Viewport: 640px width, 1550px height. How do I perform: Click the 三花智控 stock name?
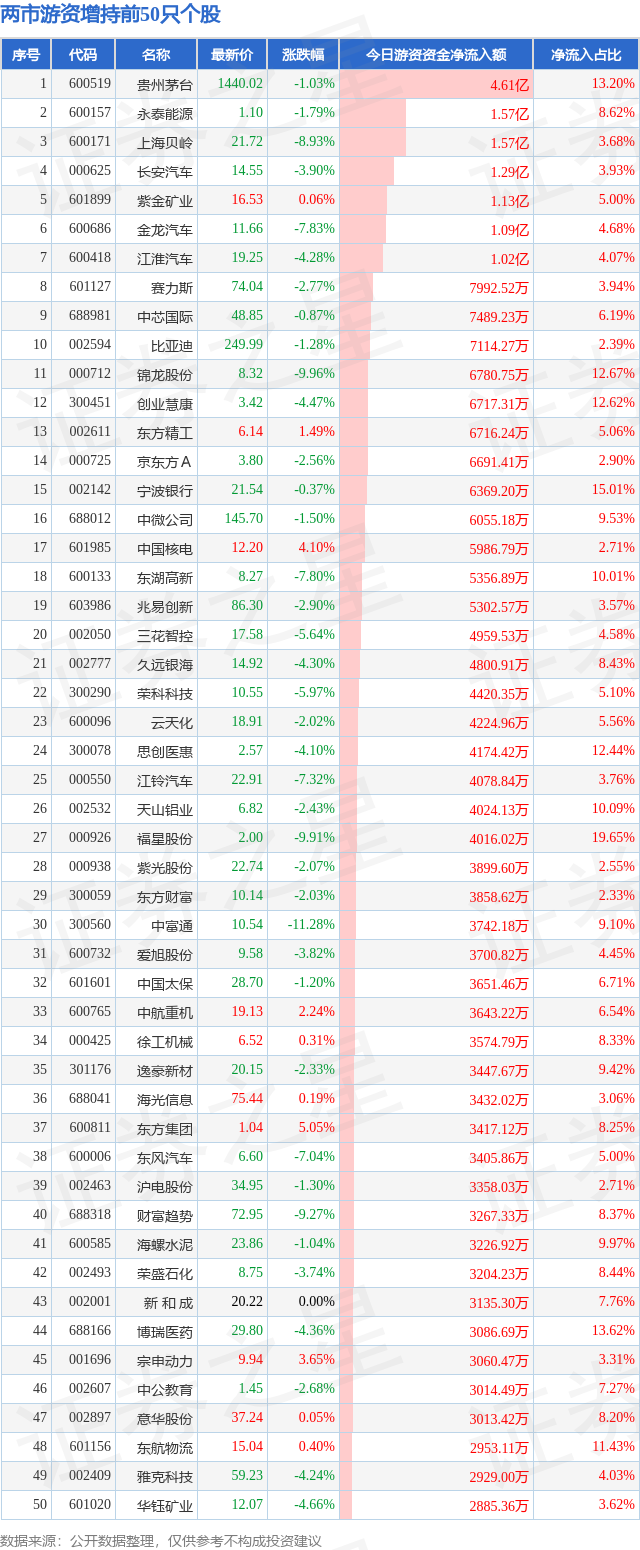(165, 636)
